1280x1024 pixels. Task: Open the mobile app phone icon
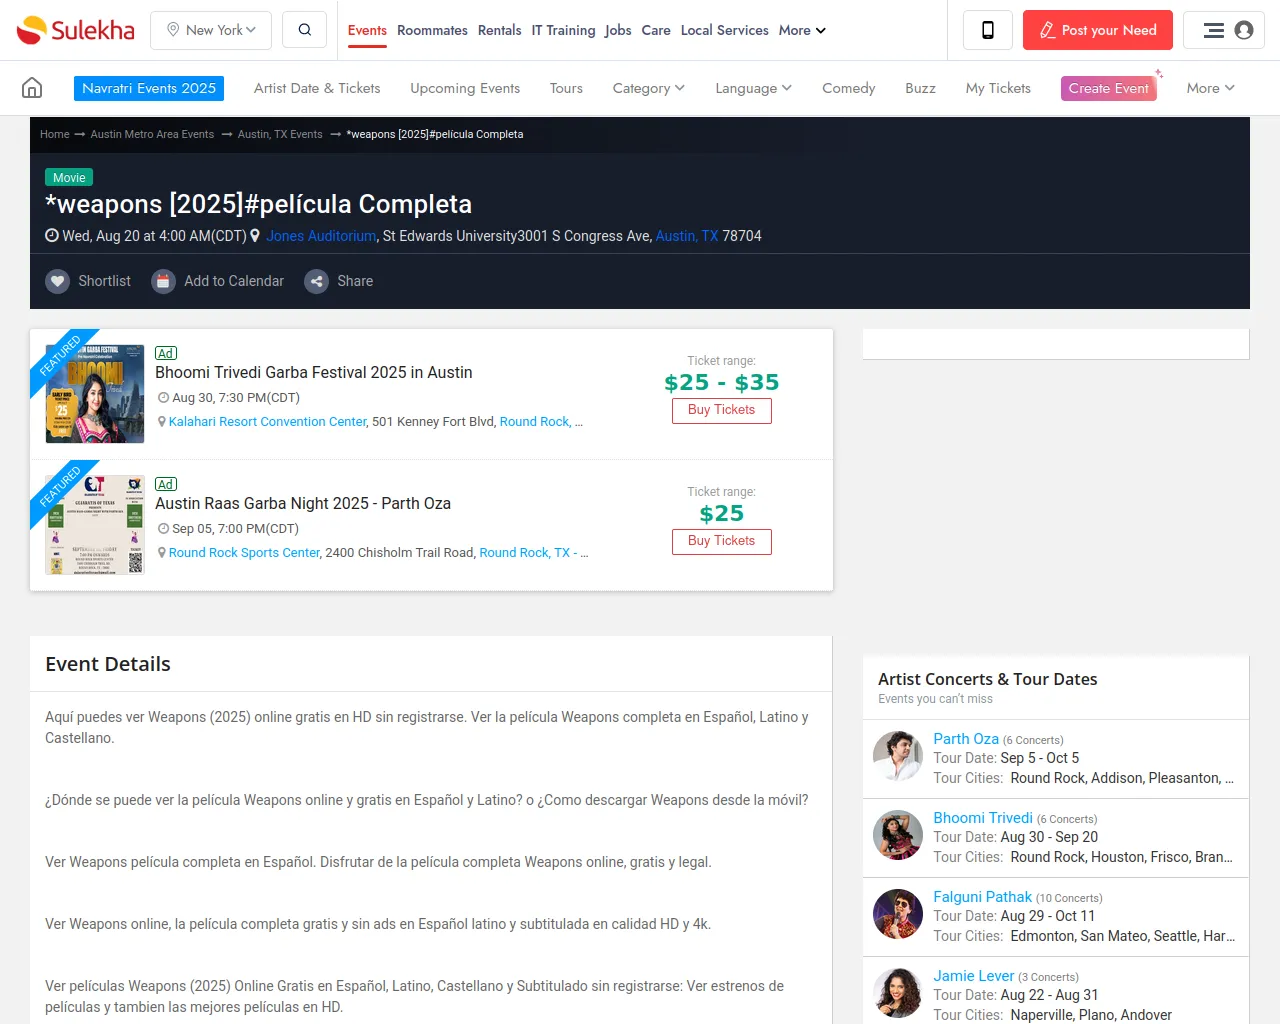coord(987,30)
